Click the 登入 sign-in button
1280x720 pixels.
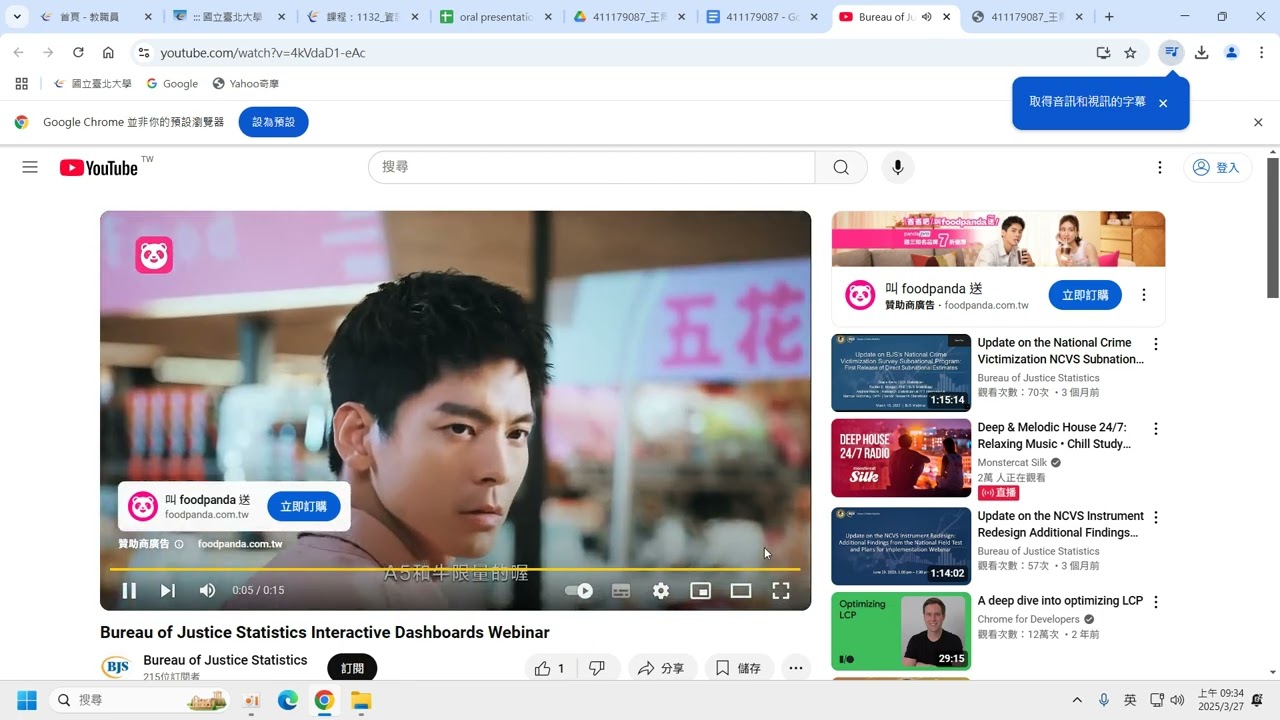point(1217,167)
